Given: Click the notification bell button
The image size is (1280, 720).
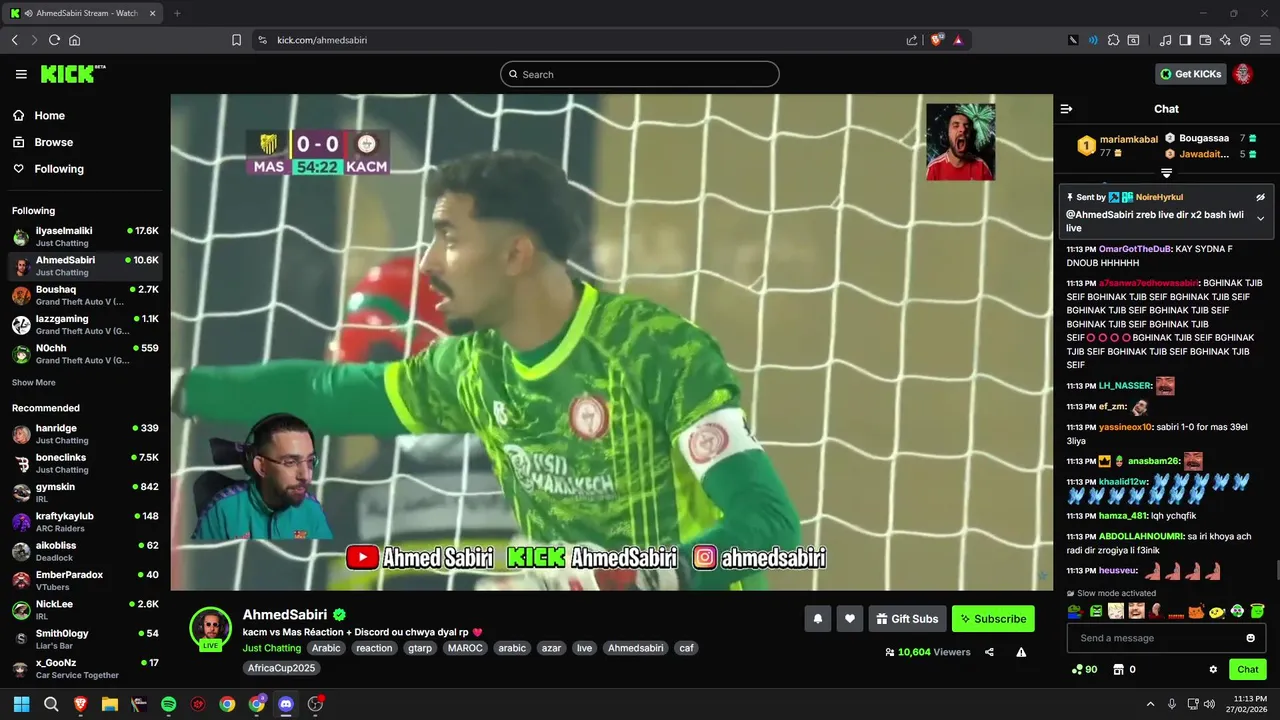Looking at the screenshot, I should coord(817,619).
